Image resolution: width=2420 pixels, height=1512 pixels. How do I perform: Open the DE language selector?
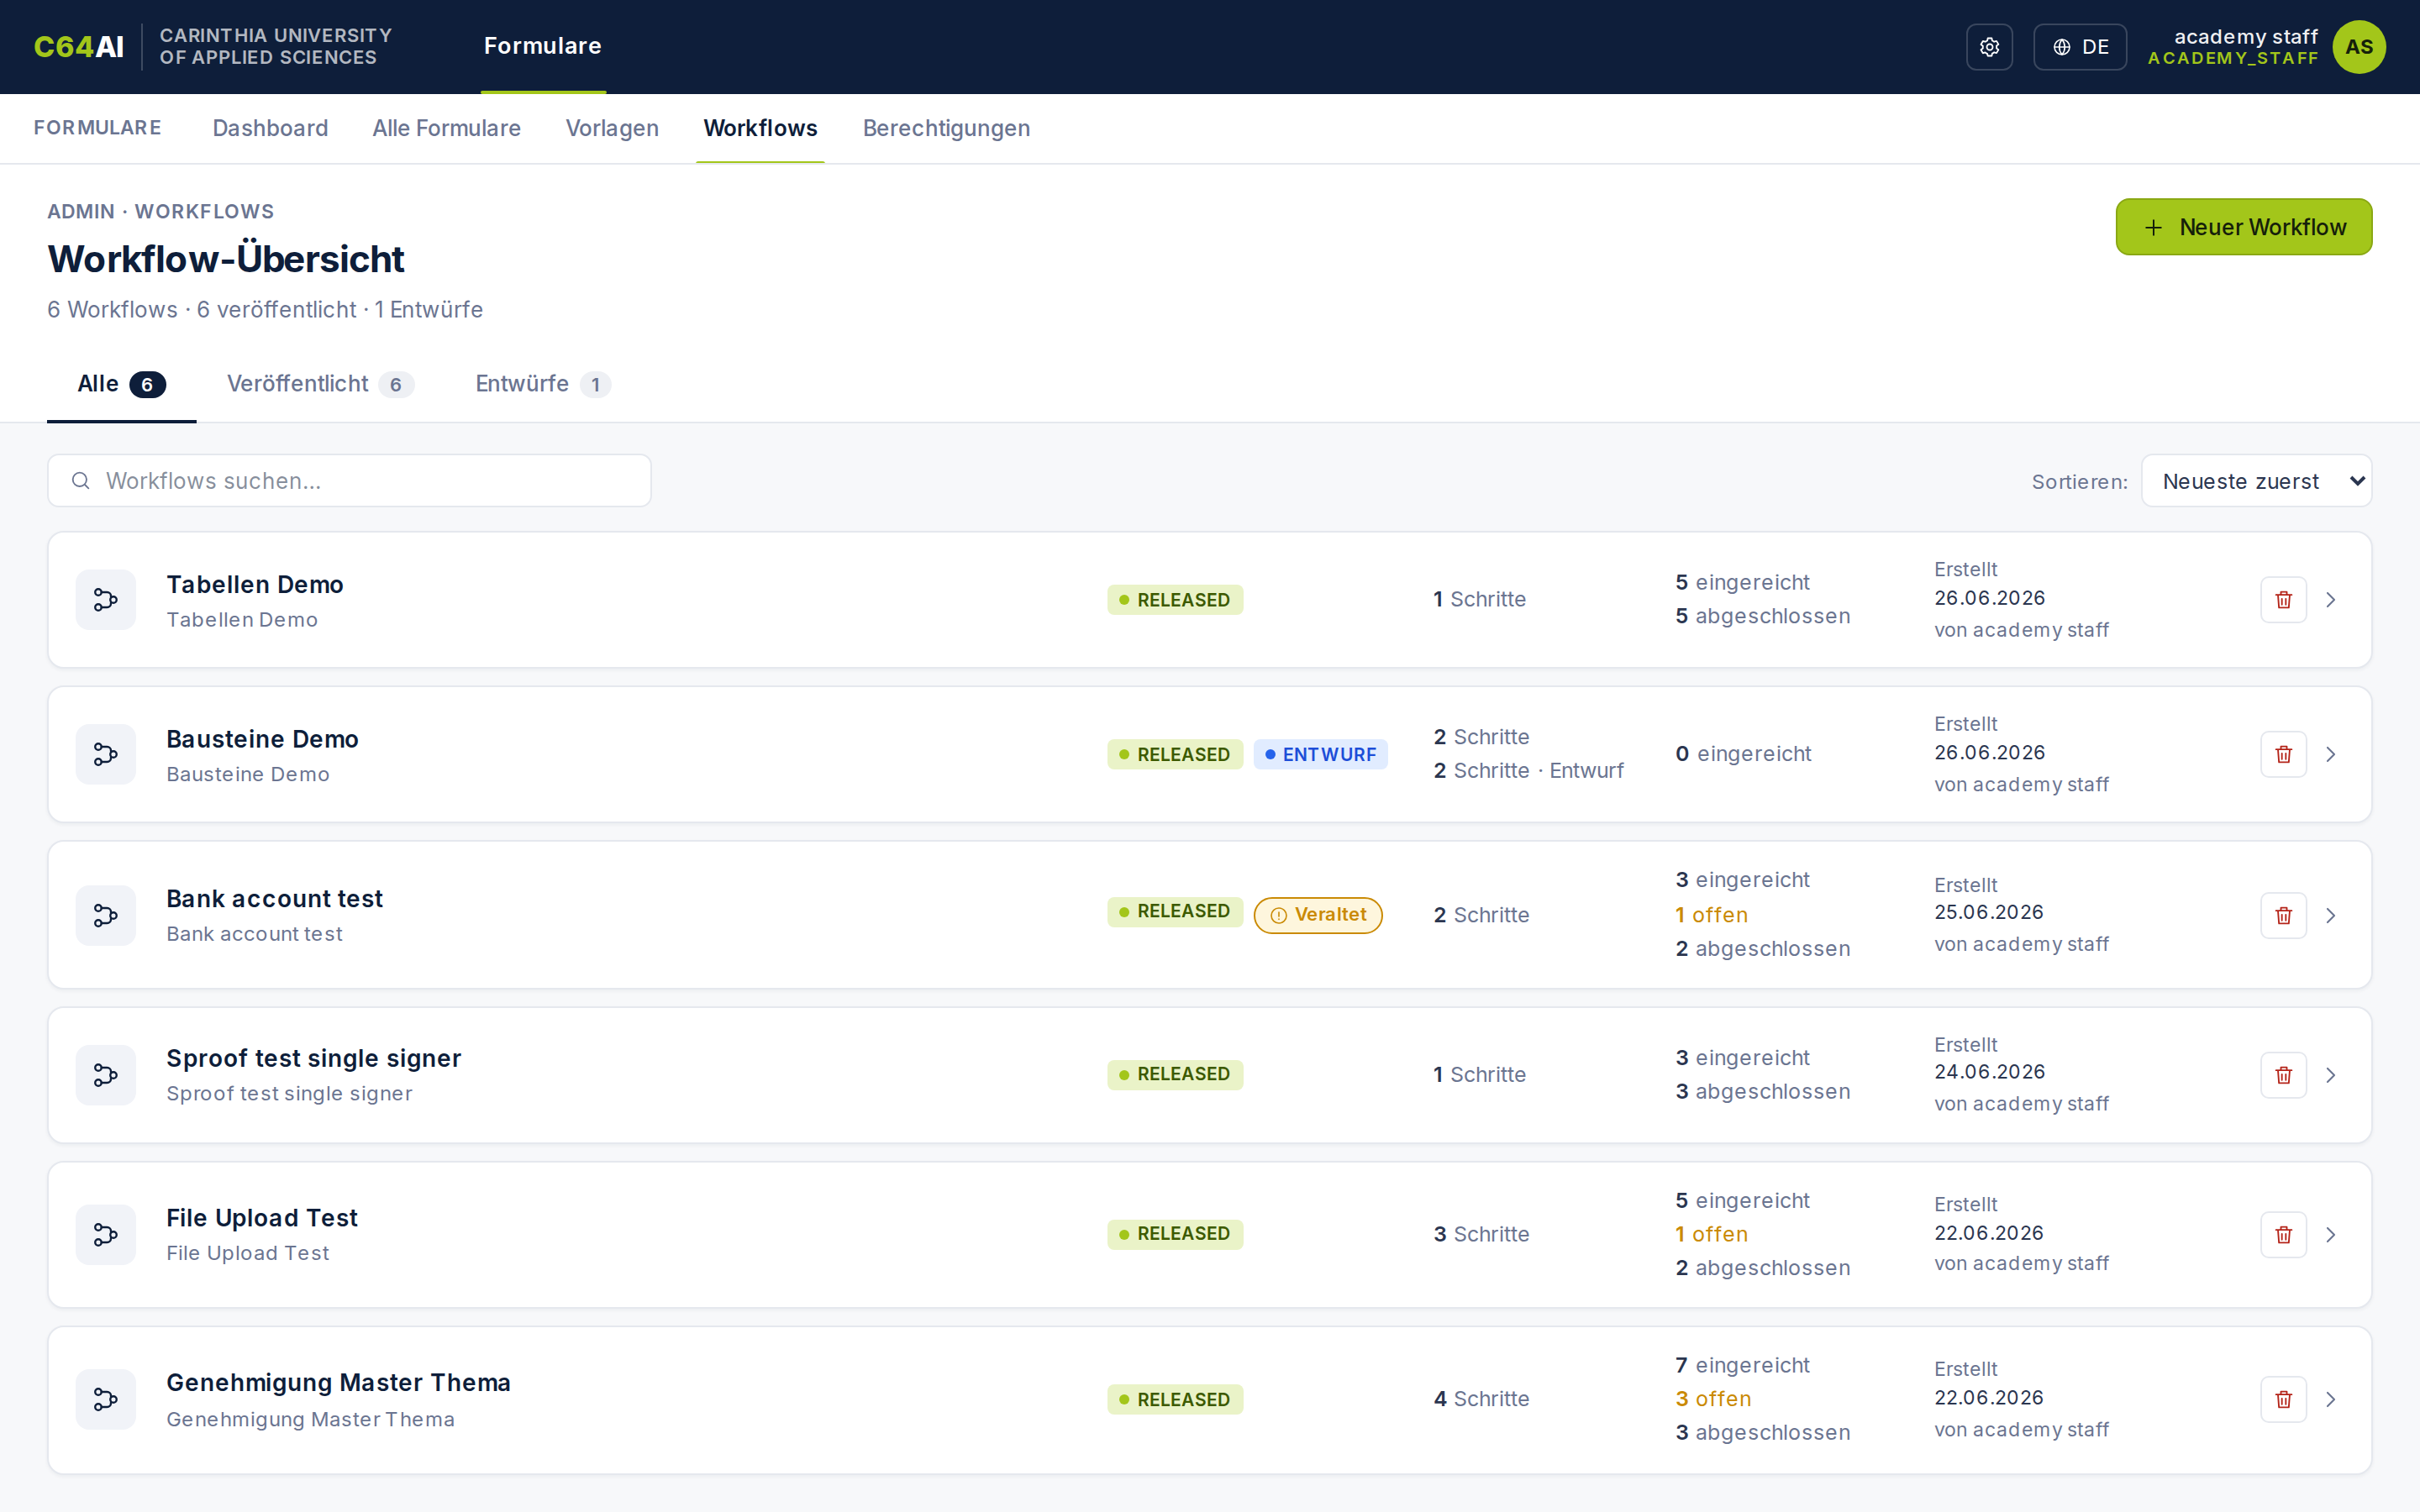tap(2080, 47)
